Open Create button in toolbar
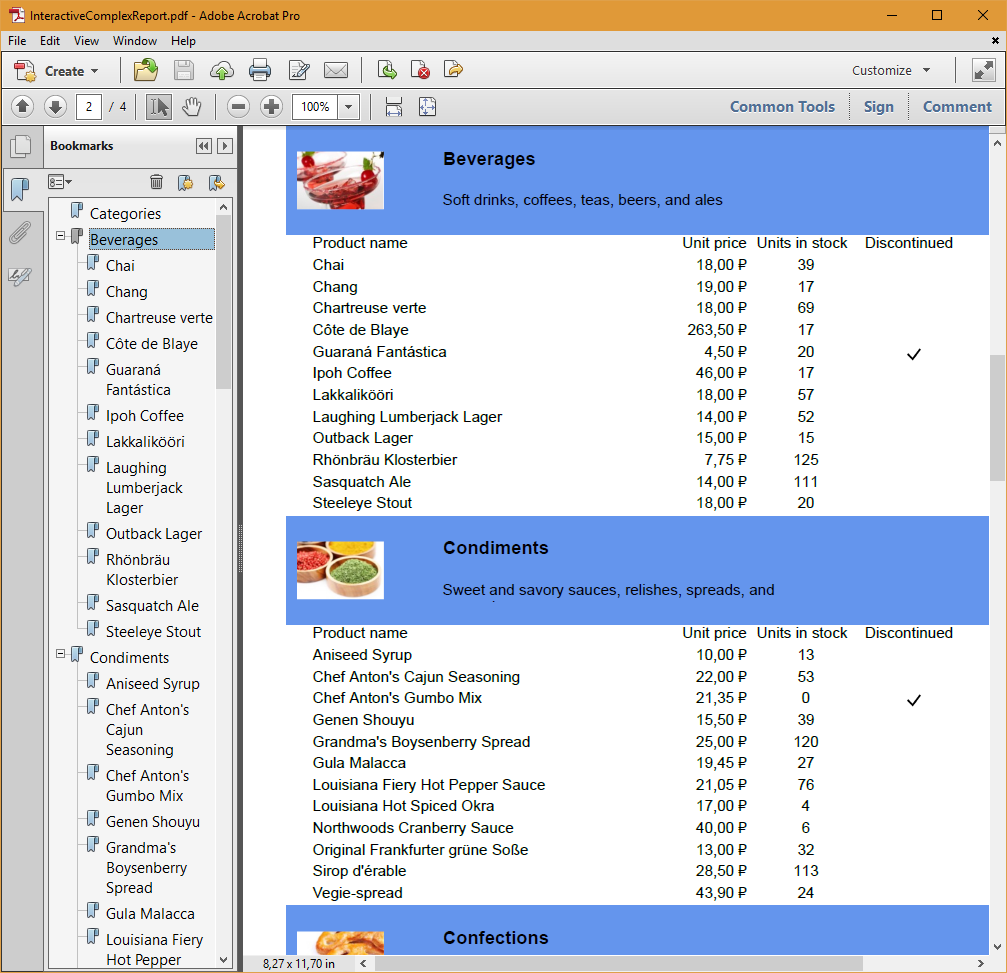 57,71
